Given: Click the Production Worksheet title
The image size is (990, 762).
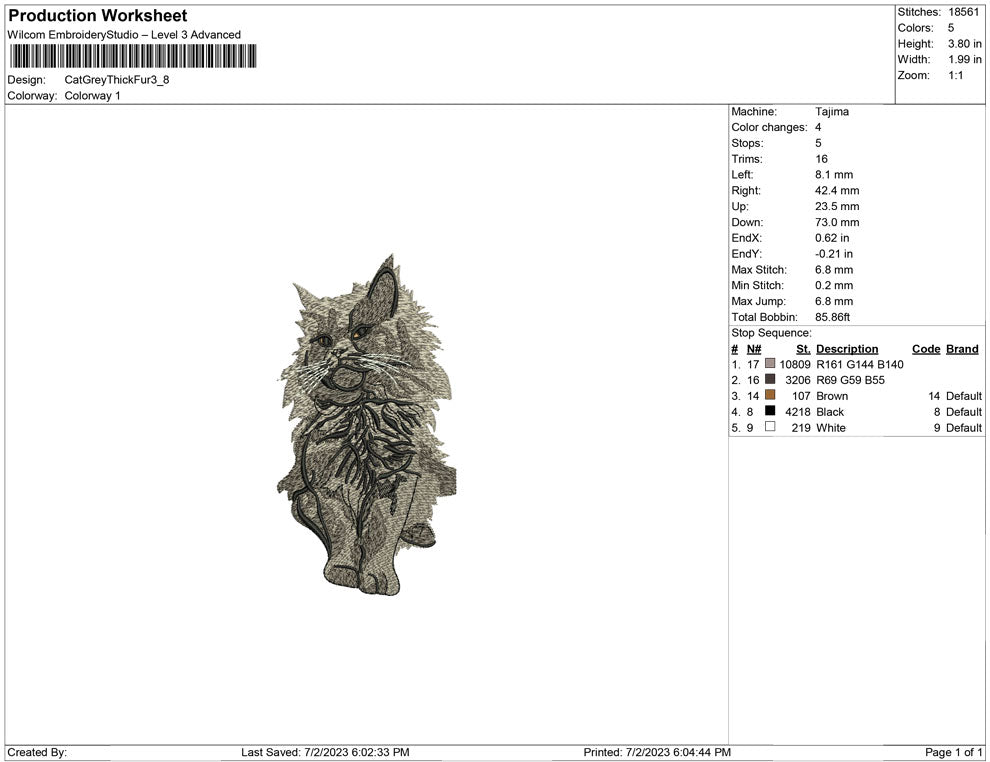Looking at the screenshot, I should coord(96,15).
